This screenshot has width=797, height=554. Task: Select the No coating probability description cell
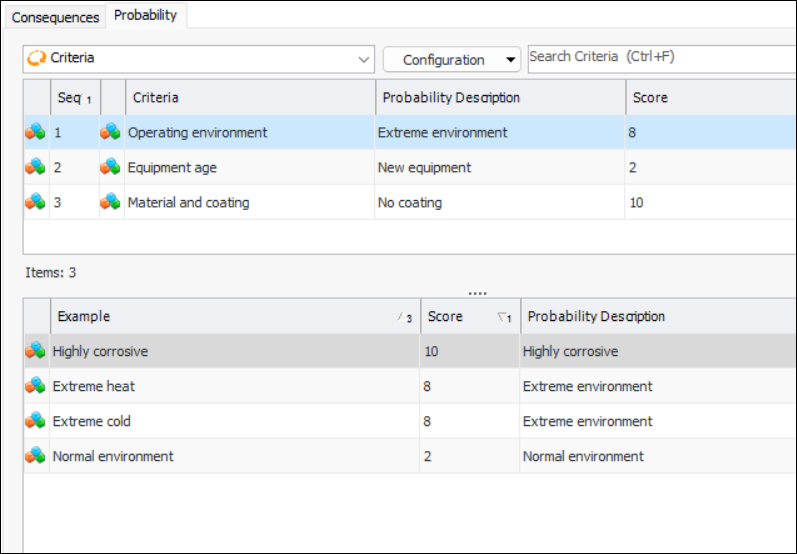410,202
